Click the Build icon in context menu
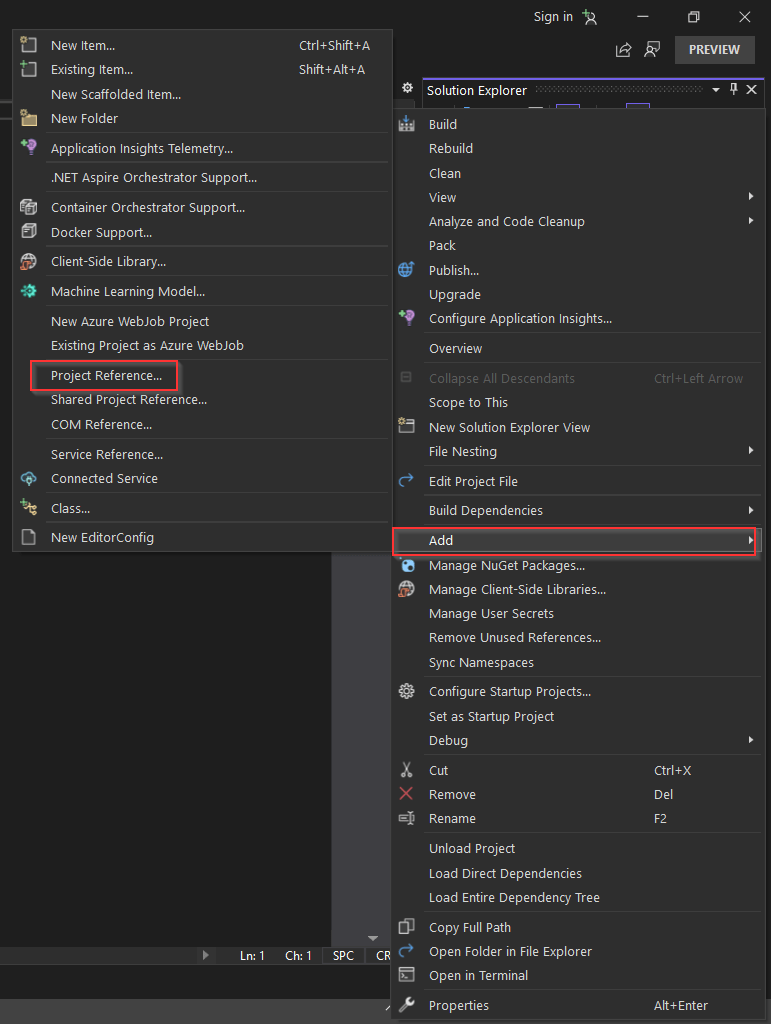771x1024 pixels. [406, 124]
